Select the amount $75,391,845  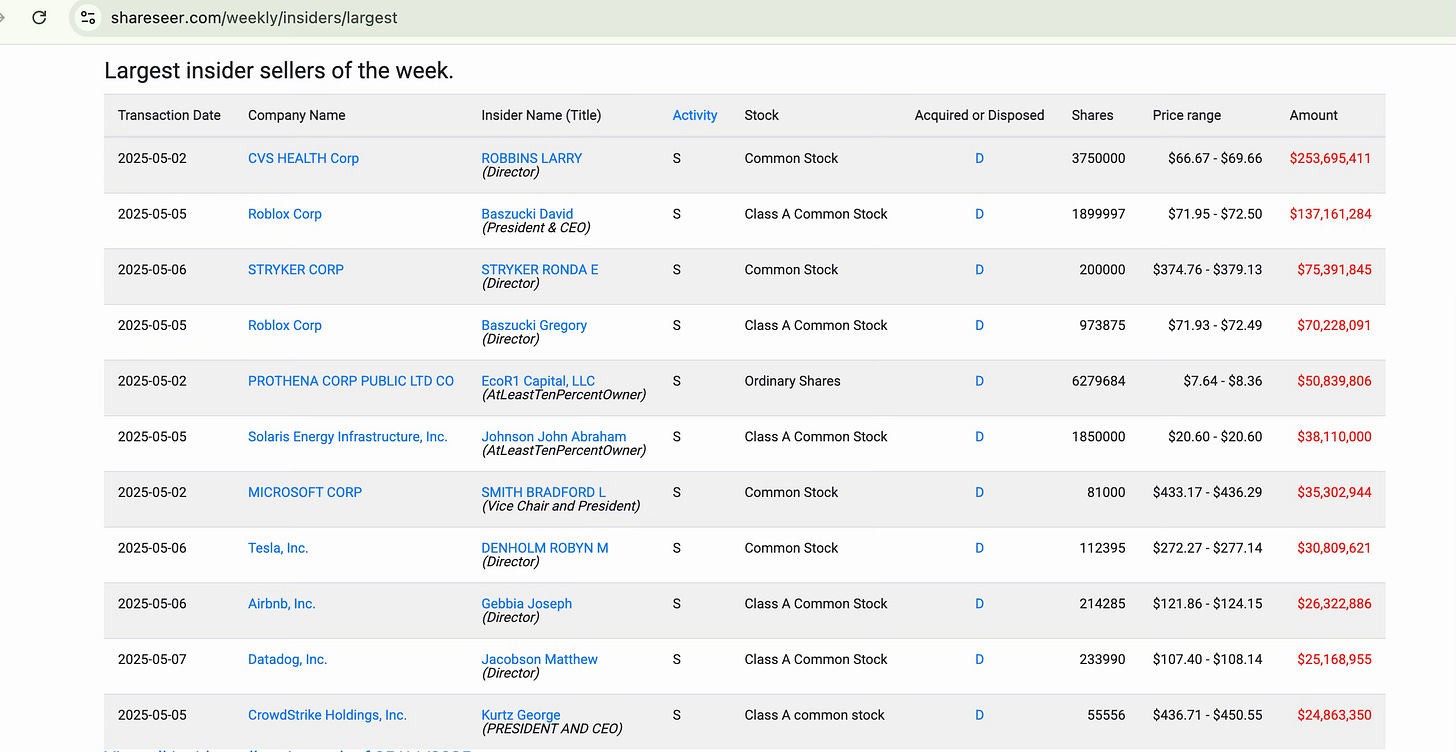(1334, 270)
